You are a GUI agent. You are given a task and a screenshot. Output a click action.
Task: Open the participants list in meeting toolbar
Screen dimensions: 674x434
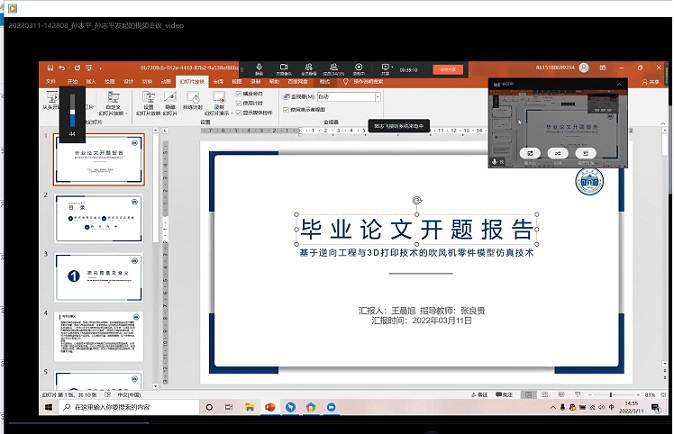[x=334, y=69]
